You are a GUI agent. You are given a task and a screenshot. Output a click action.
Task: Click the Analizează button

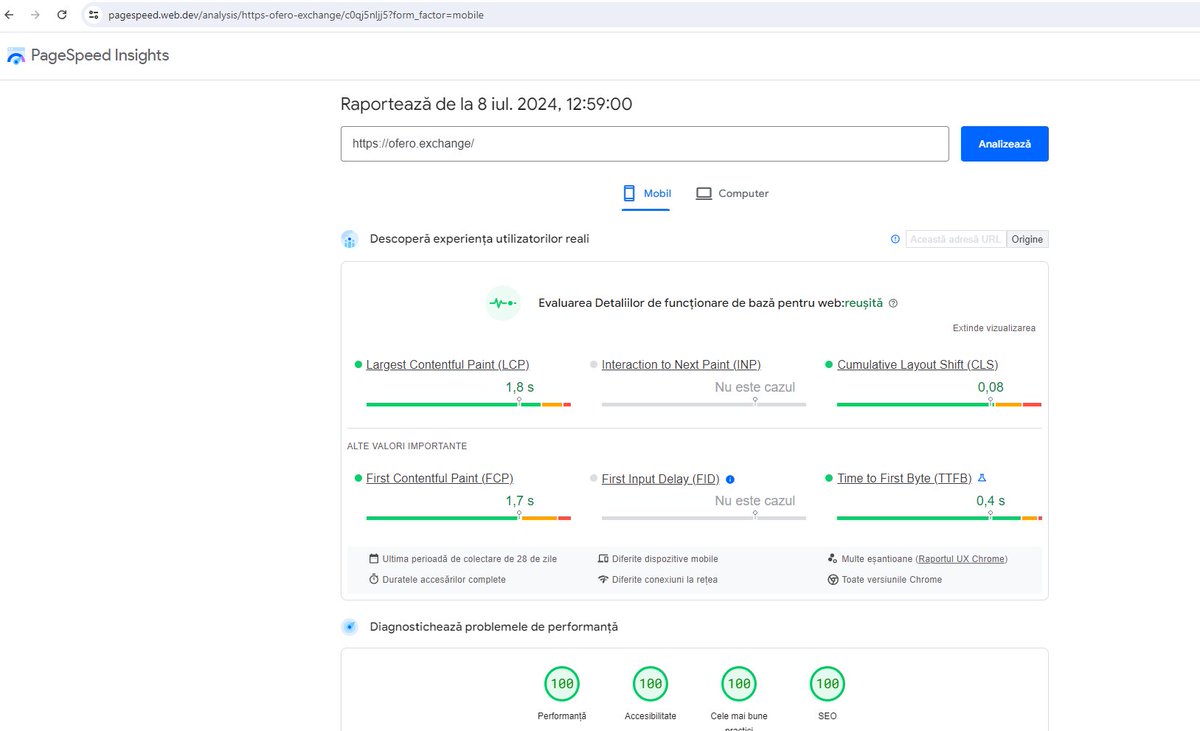1004,143
